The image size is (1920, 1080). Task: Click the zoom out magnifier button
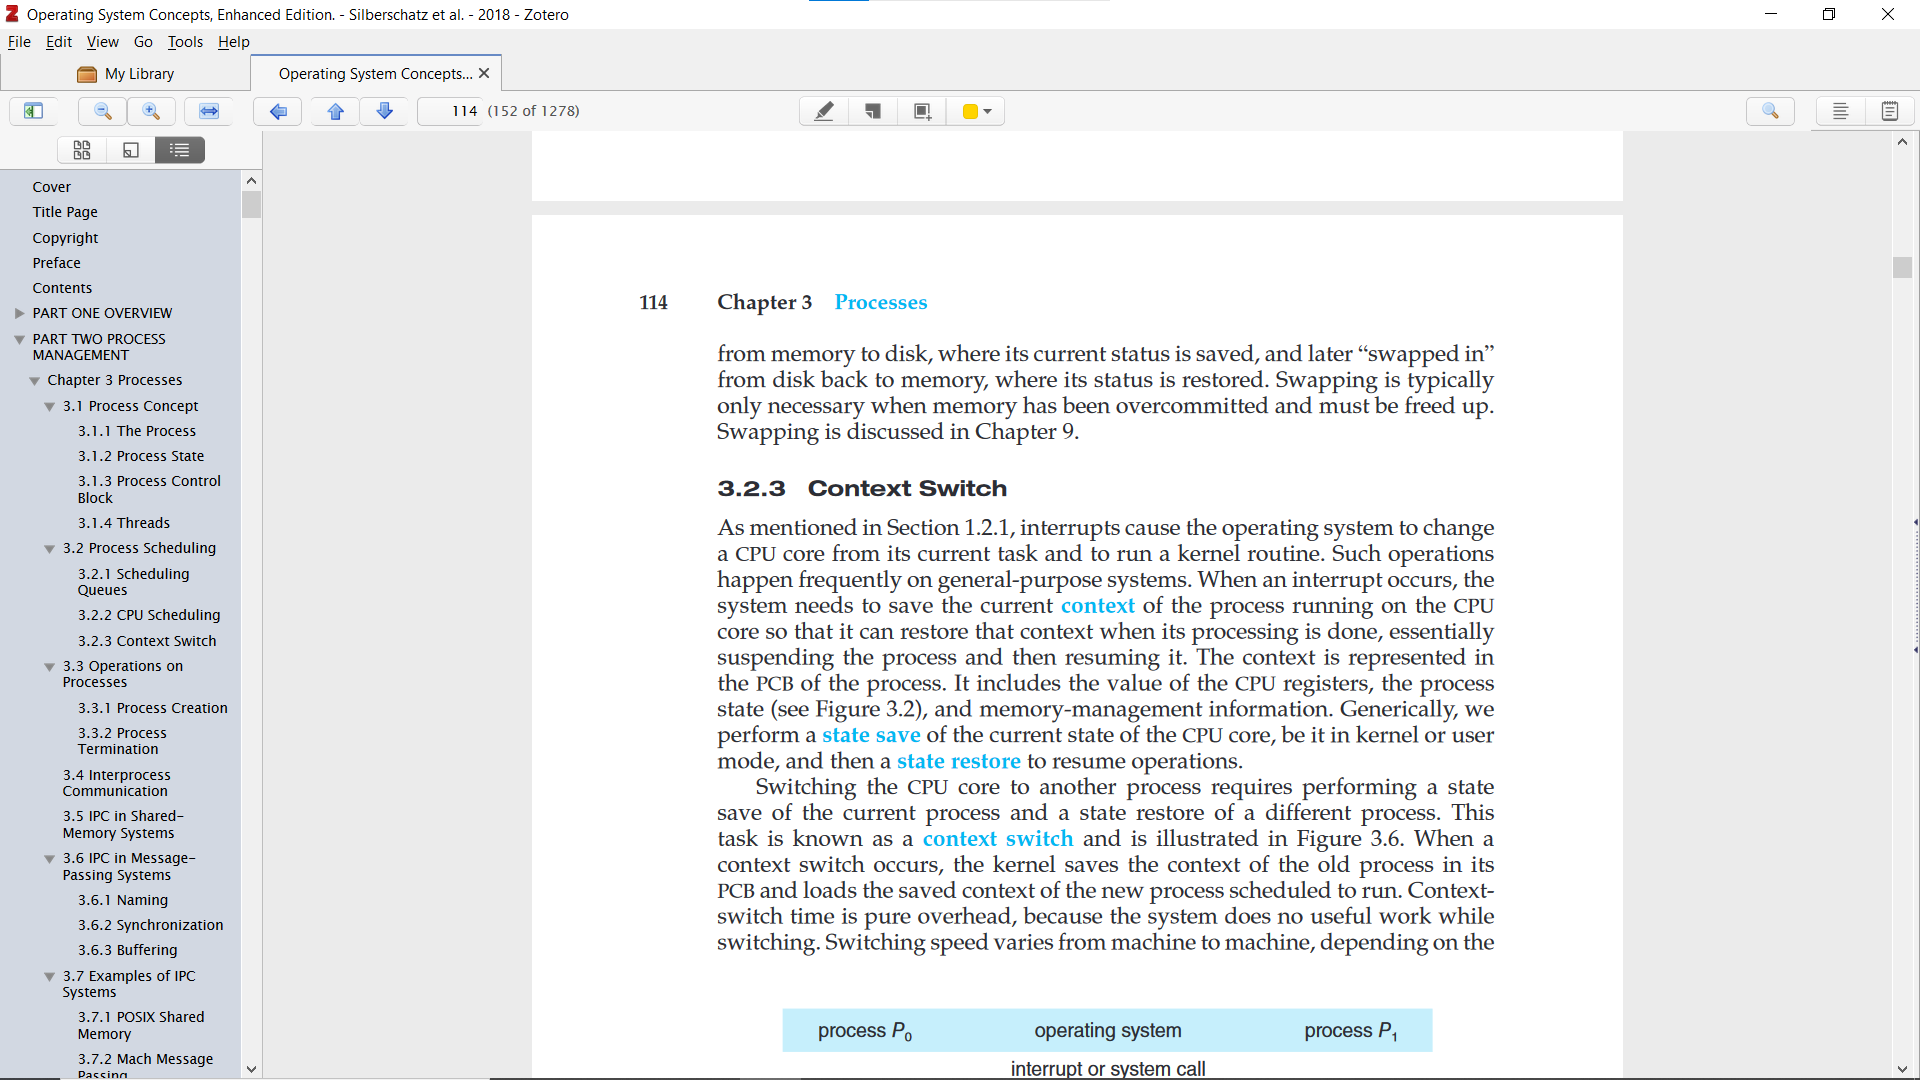point(101,111)
